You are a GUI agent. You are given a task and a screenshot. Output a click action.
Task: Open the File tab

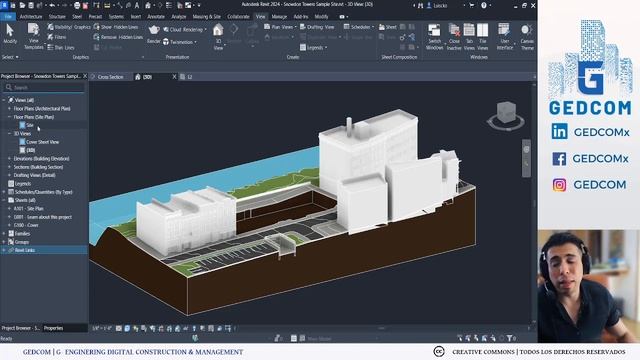pos(8,17)
